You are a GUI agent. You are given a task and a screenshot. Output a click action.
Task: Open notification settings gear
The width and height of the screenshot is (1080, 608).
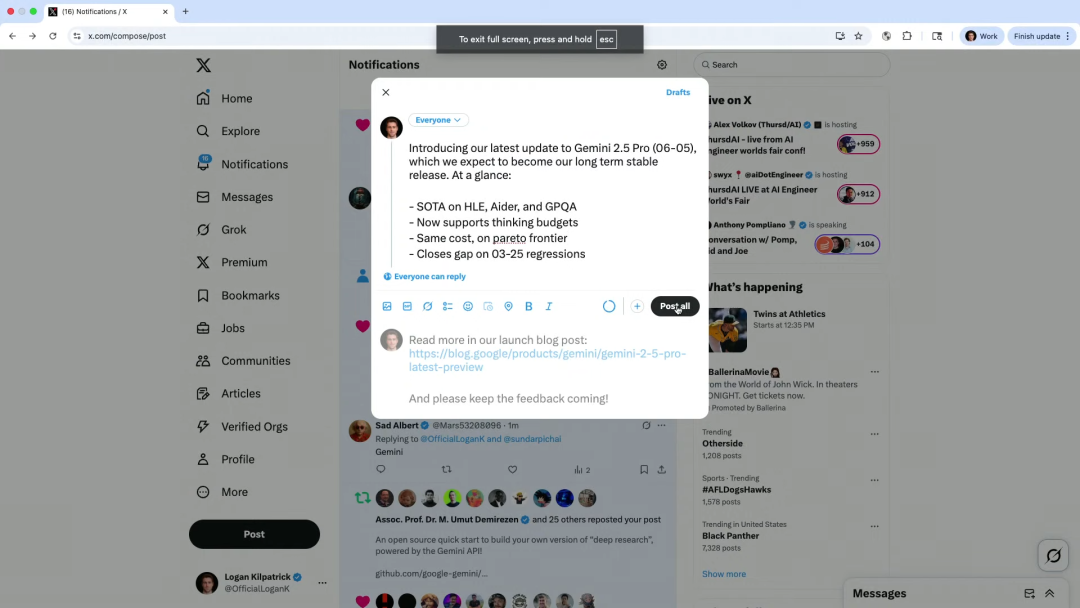[662, 65]
